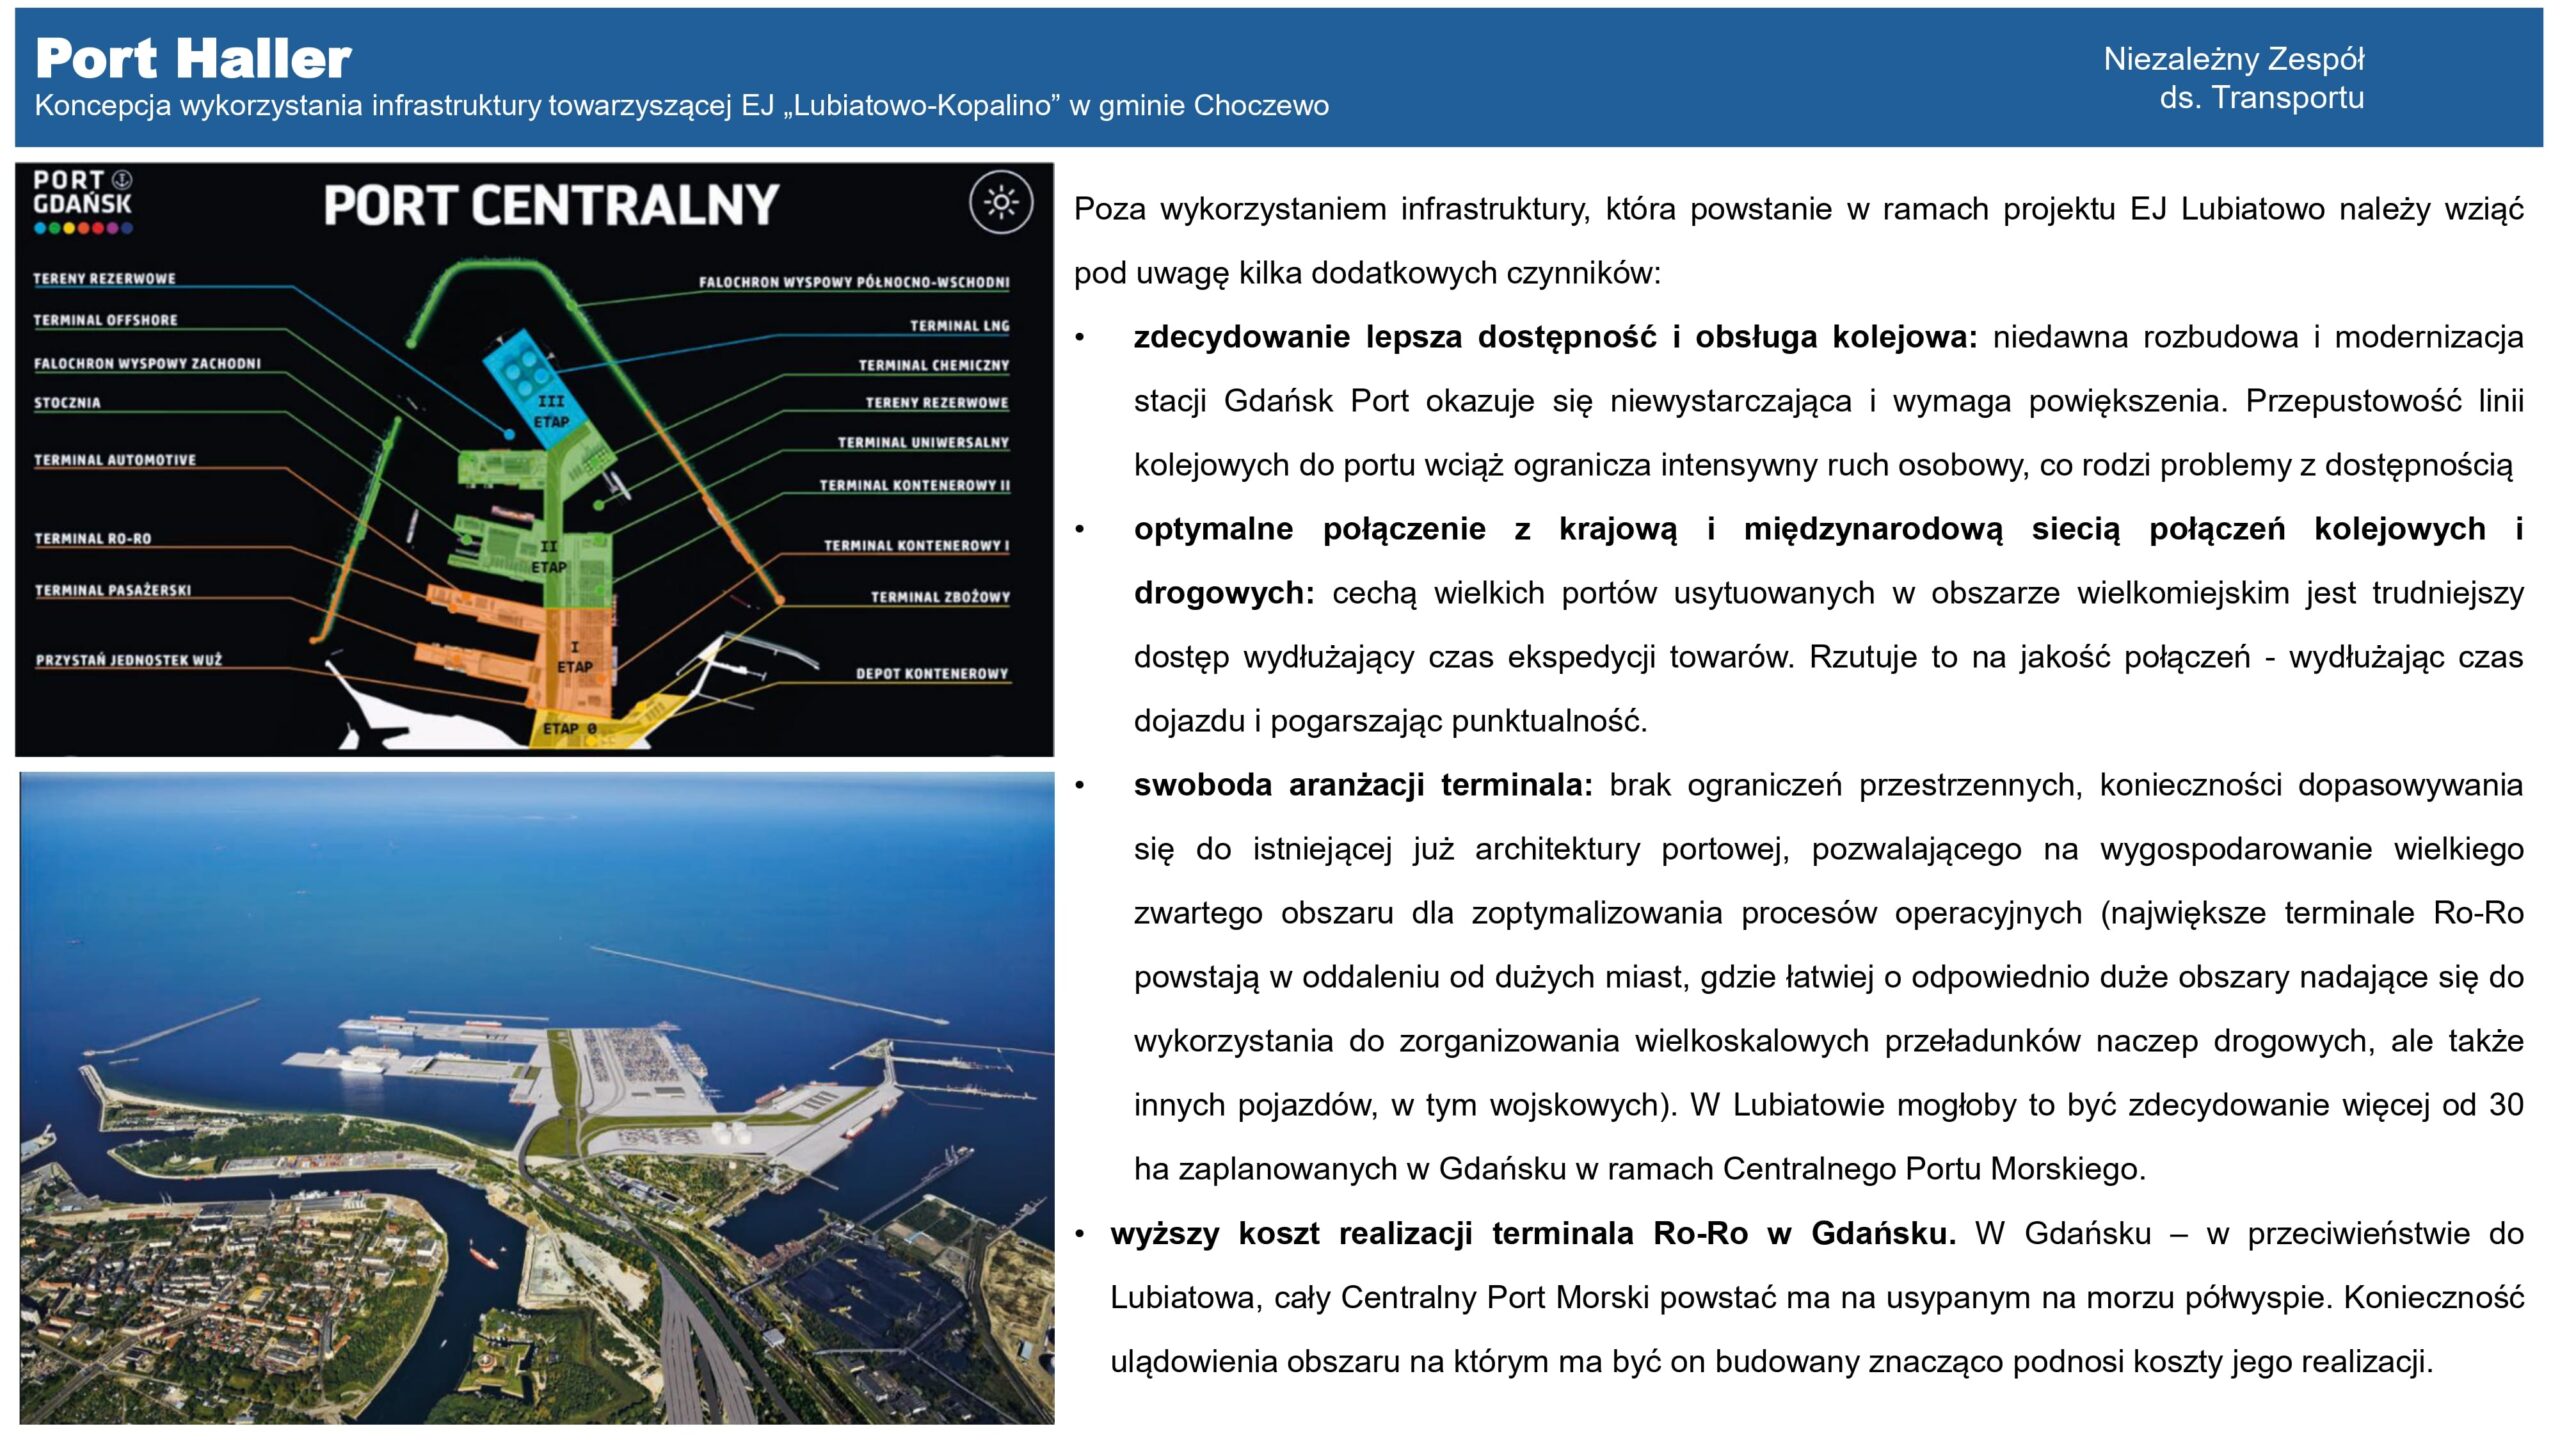The image size is (2560, 1440).
Task: Click the Terminal Zbożowy label
Action: 939,597
